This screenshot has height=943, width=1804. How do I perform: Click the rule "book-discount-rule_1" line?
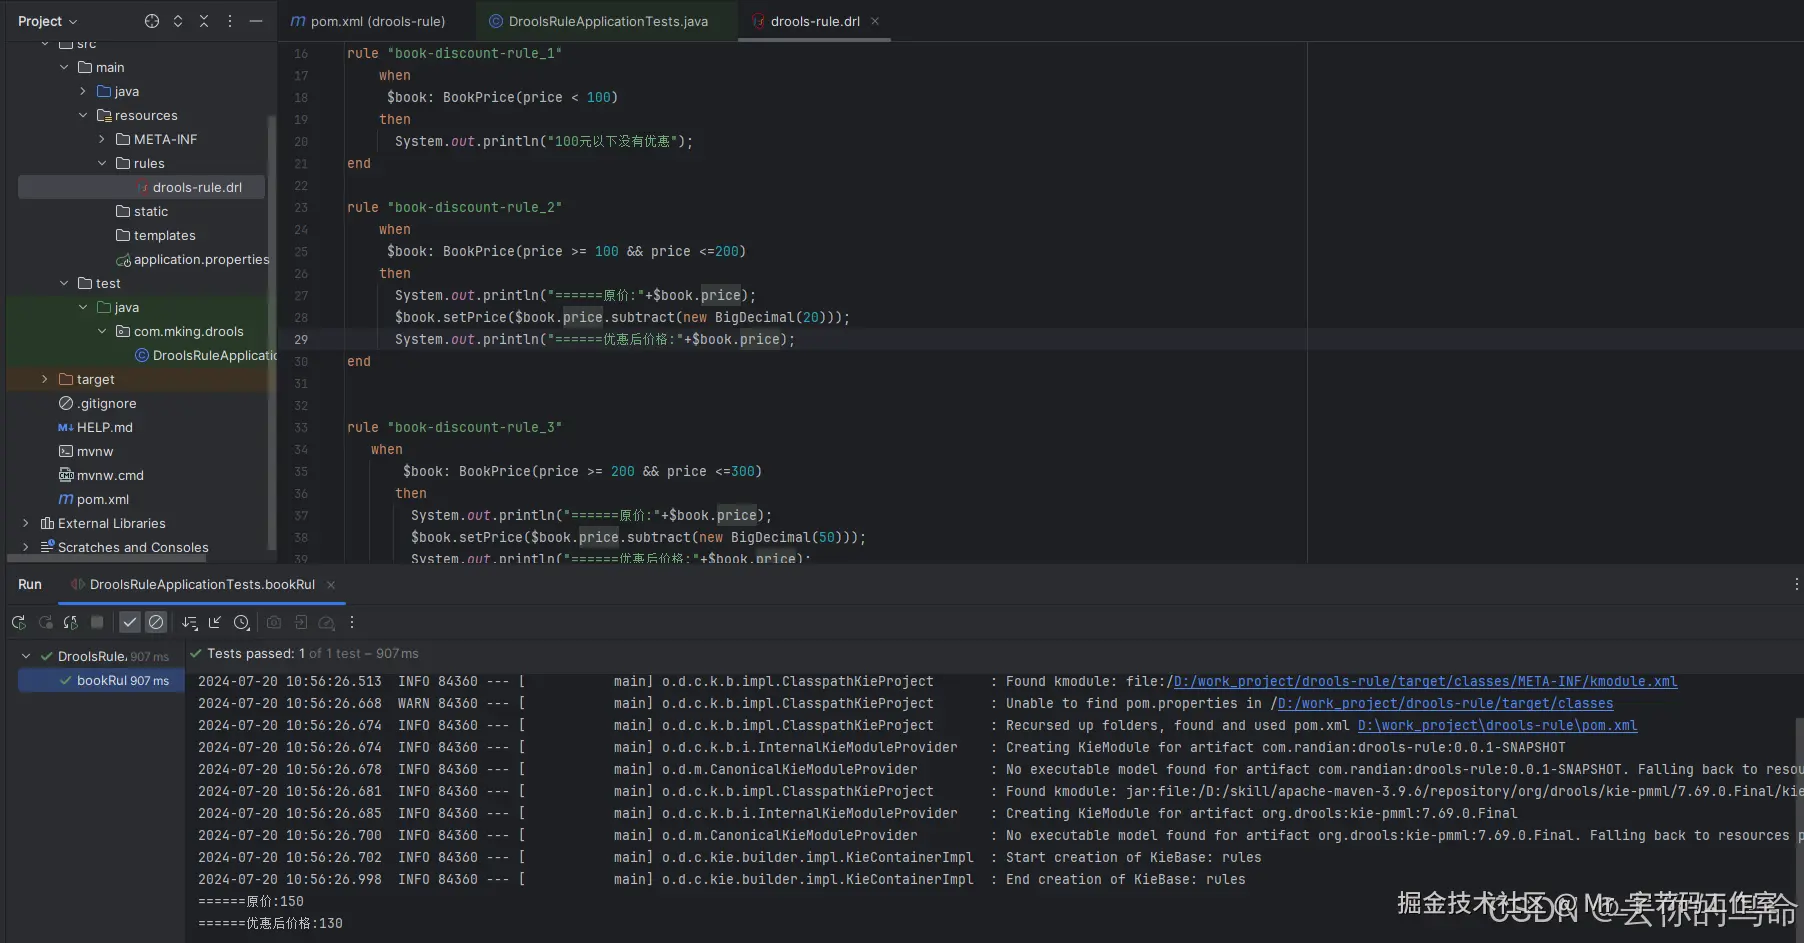coord(454,53)
